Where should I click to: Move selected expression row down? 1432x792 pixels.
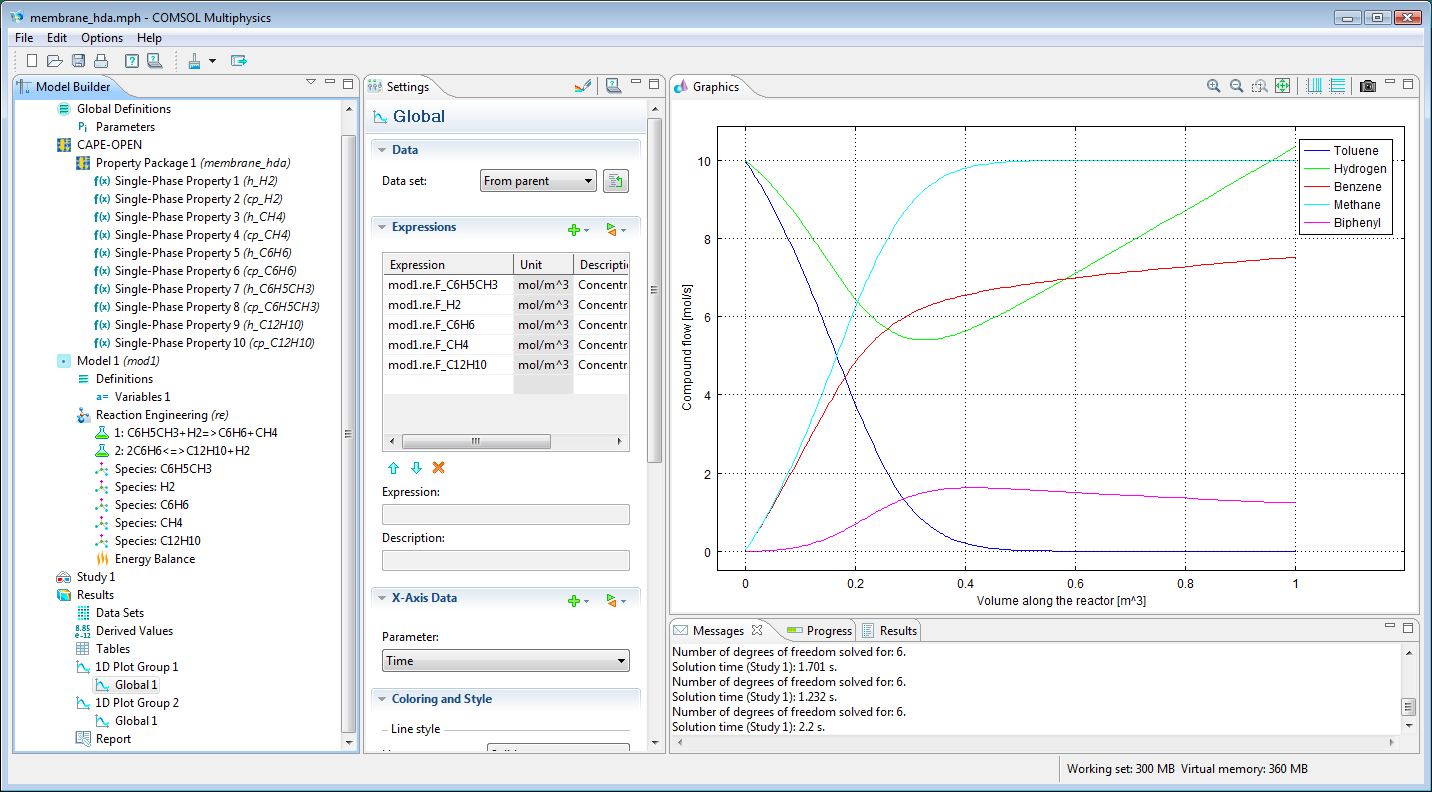tap(416, 468)
